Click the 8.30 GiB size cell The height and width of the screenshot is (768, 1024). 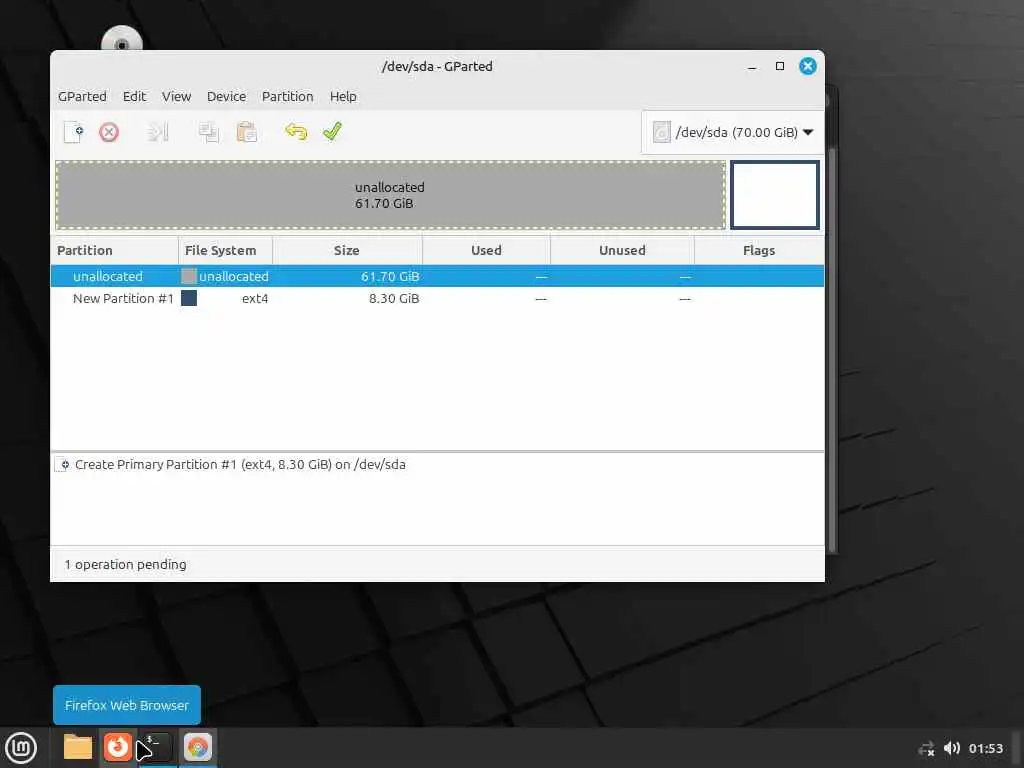pyautogui.click(x=394, y=298)
